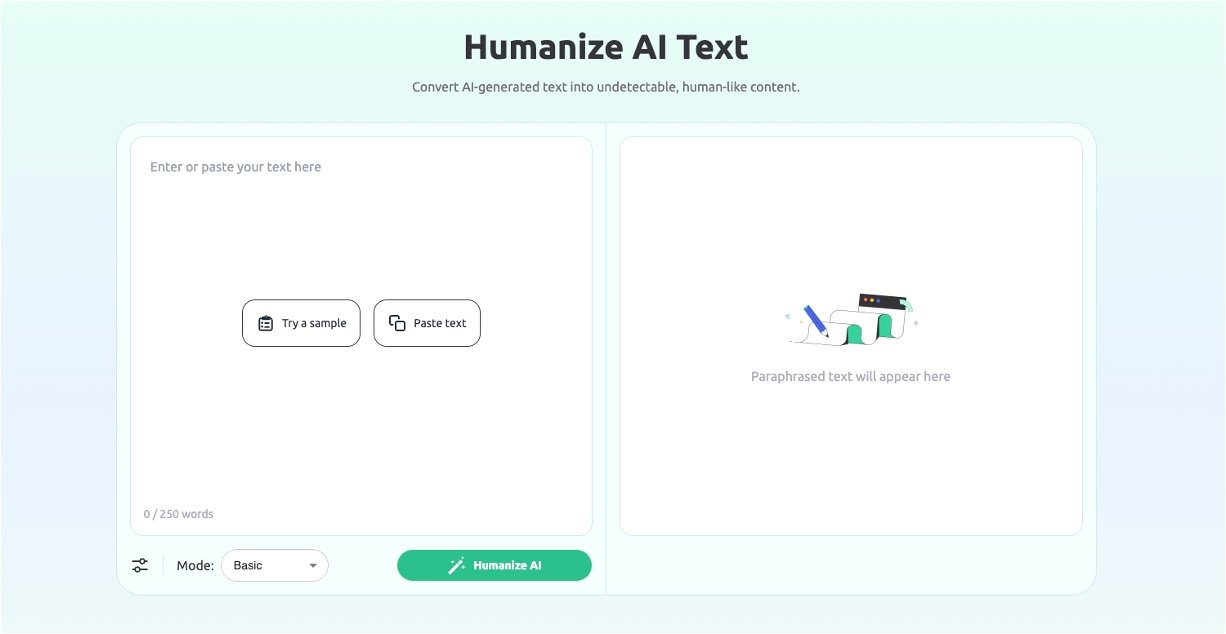Click the Paraphrased text placeholder message
Viewport: 1226px width, 634px height.
coord(850,376)
